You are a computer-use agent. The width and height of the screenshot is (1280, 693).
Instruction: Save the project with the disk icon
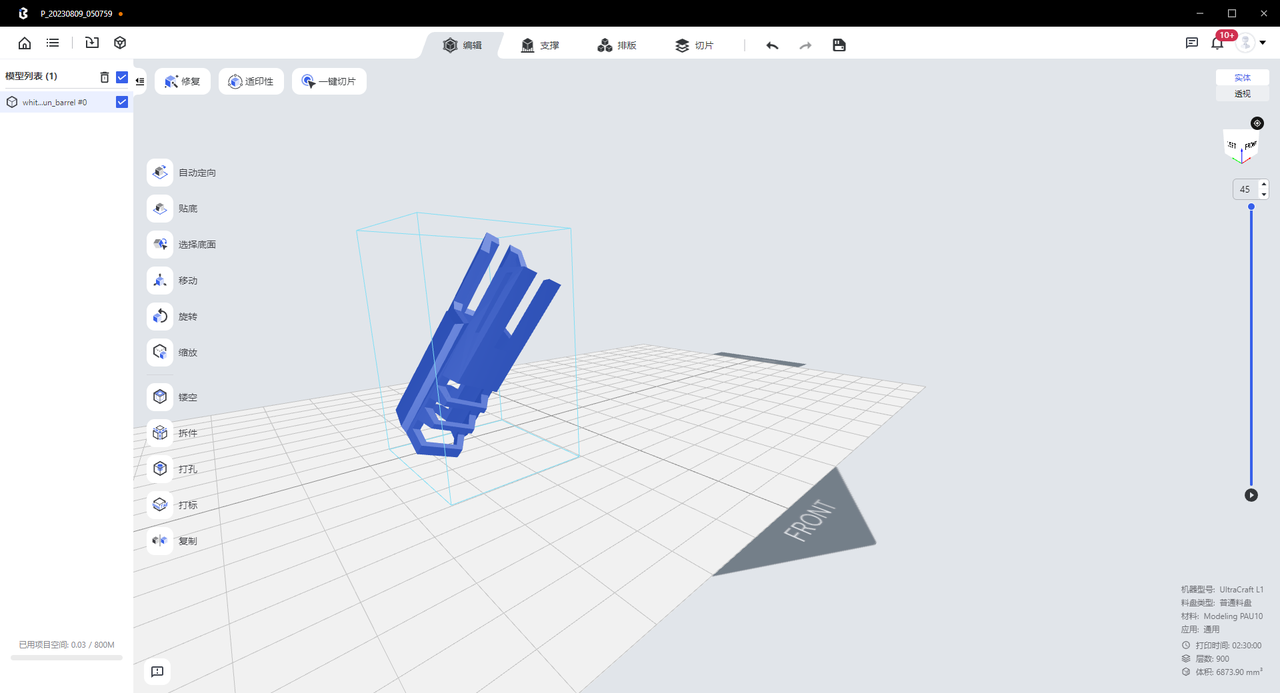tap(839, 45)
